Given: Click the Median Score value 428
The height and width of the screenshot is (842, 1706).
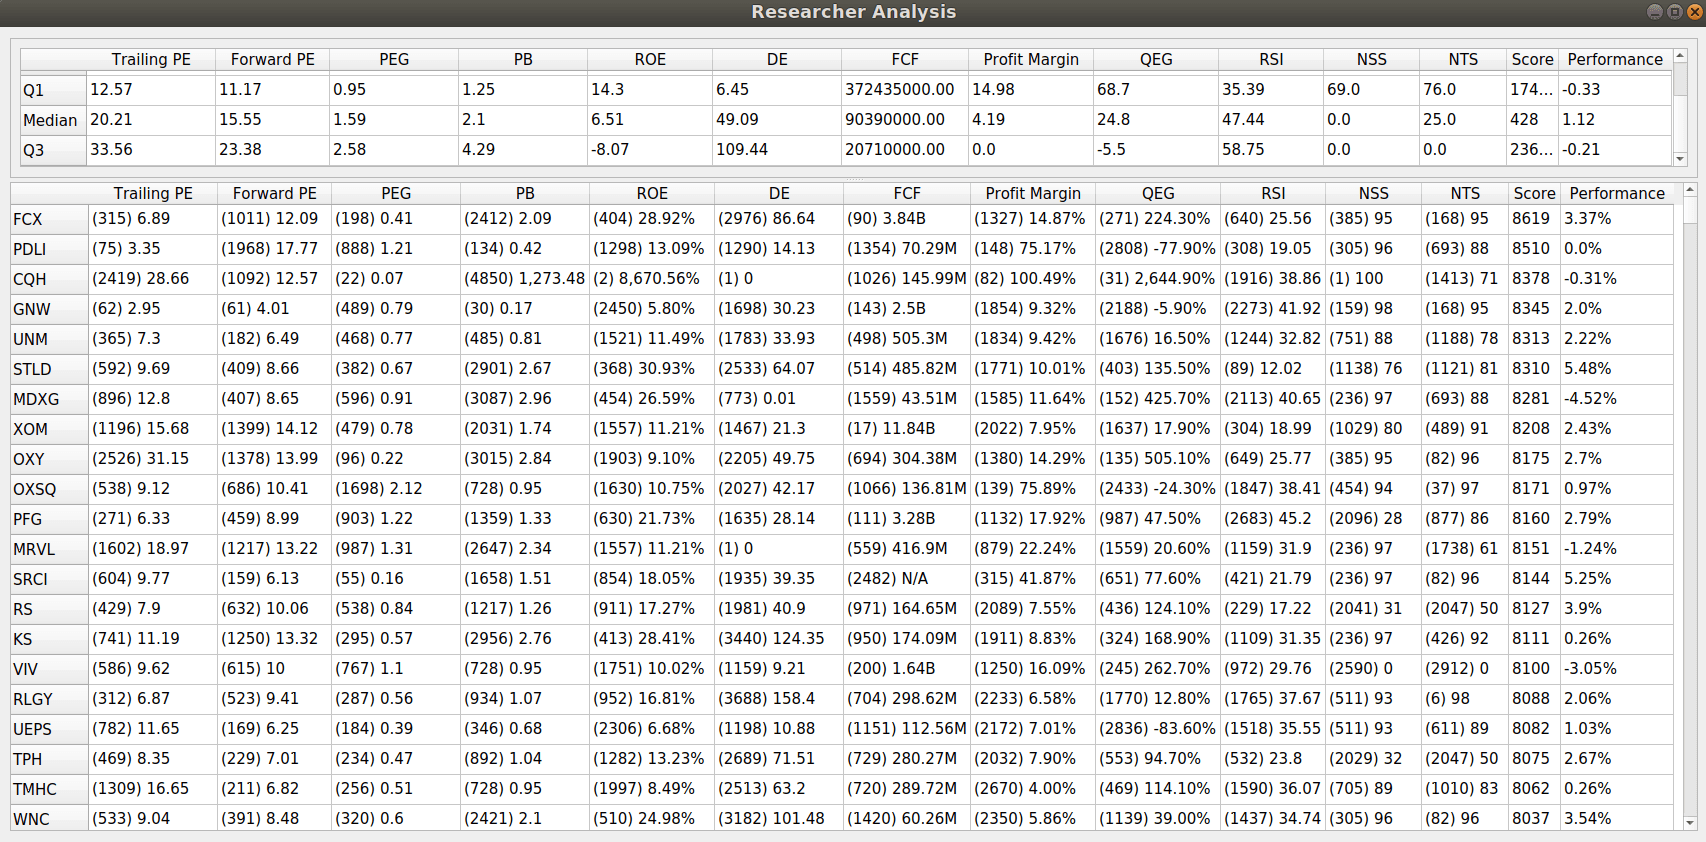Looking at the screenshot, I should (x=1532, y=119).
